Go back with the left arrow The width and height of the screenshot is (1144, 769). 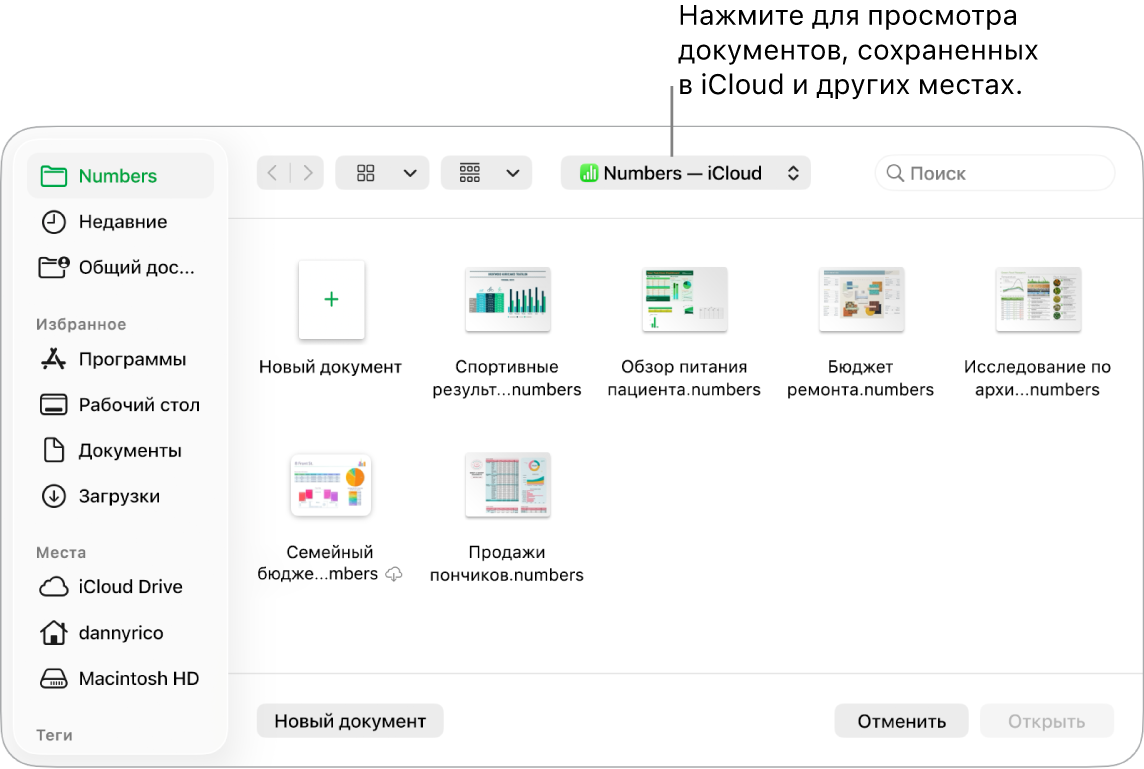click(272, 173)
